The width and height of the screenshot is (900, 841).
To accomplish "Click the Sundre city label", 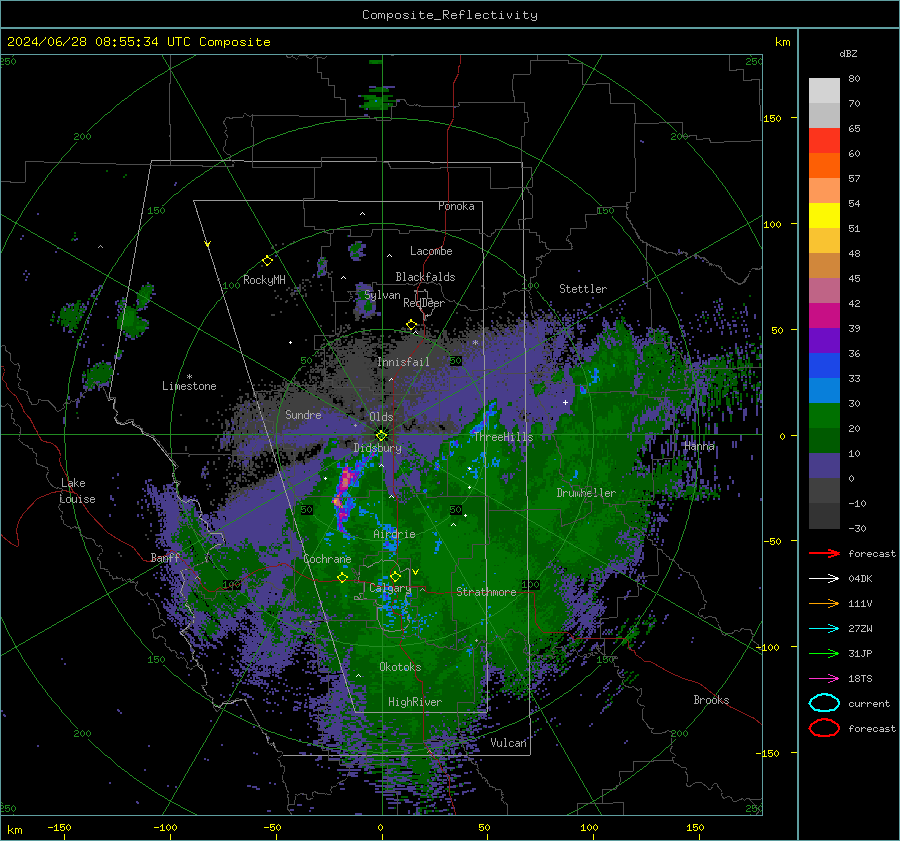I will 303,414.
